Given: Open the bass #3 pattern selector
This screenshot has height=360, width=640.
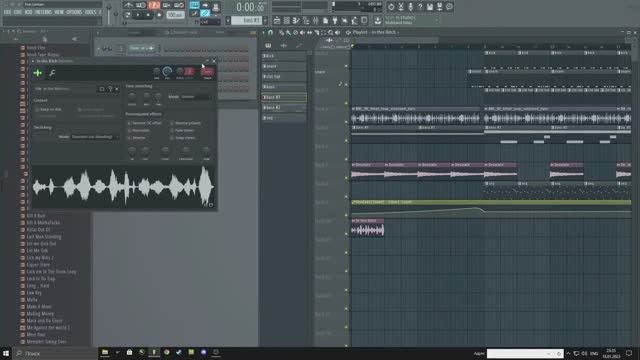Looking at the screenshot, I should pos(247,20).
